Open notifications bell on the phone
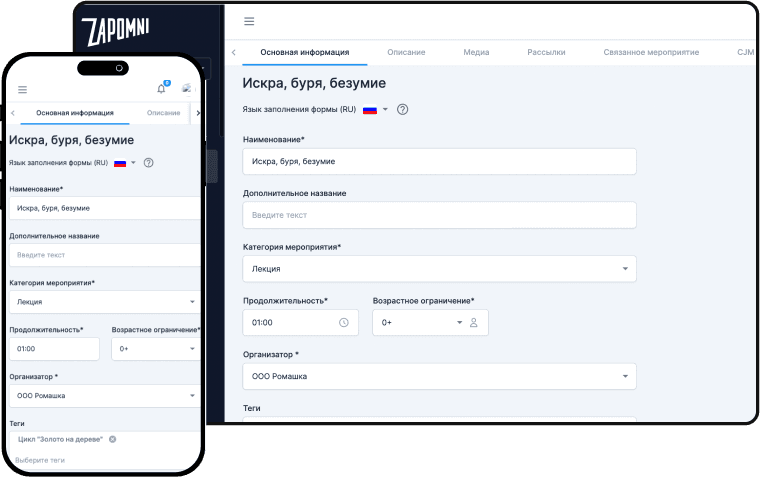The width and height of the screenshot is (760, 477). tap(162, 89)
